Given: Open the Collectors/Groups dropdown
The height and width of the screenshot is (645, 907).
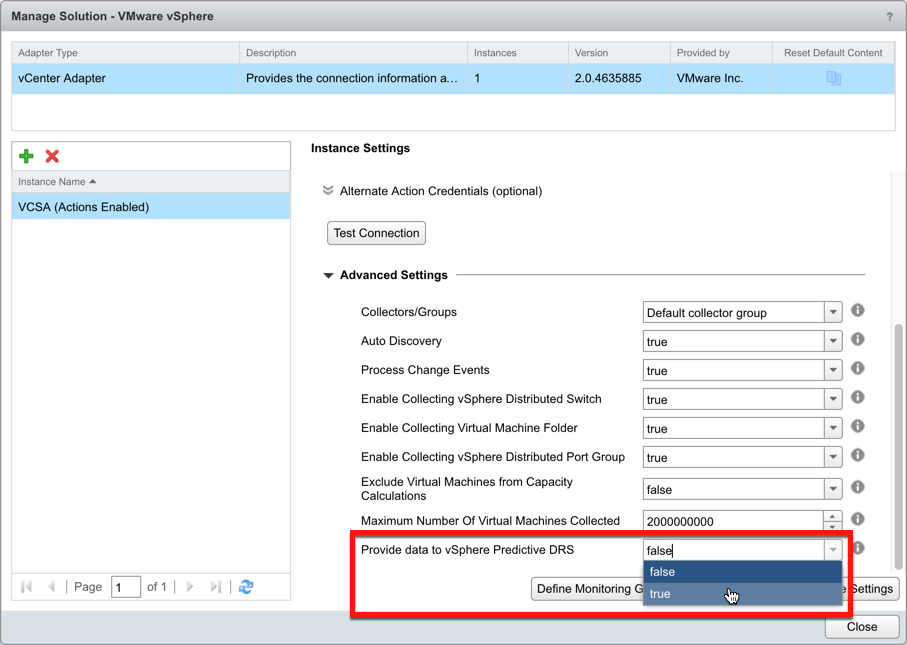Looking at the screenshot, I should (x=833, y=312).
